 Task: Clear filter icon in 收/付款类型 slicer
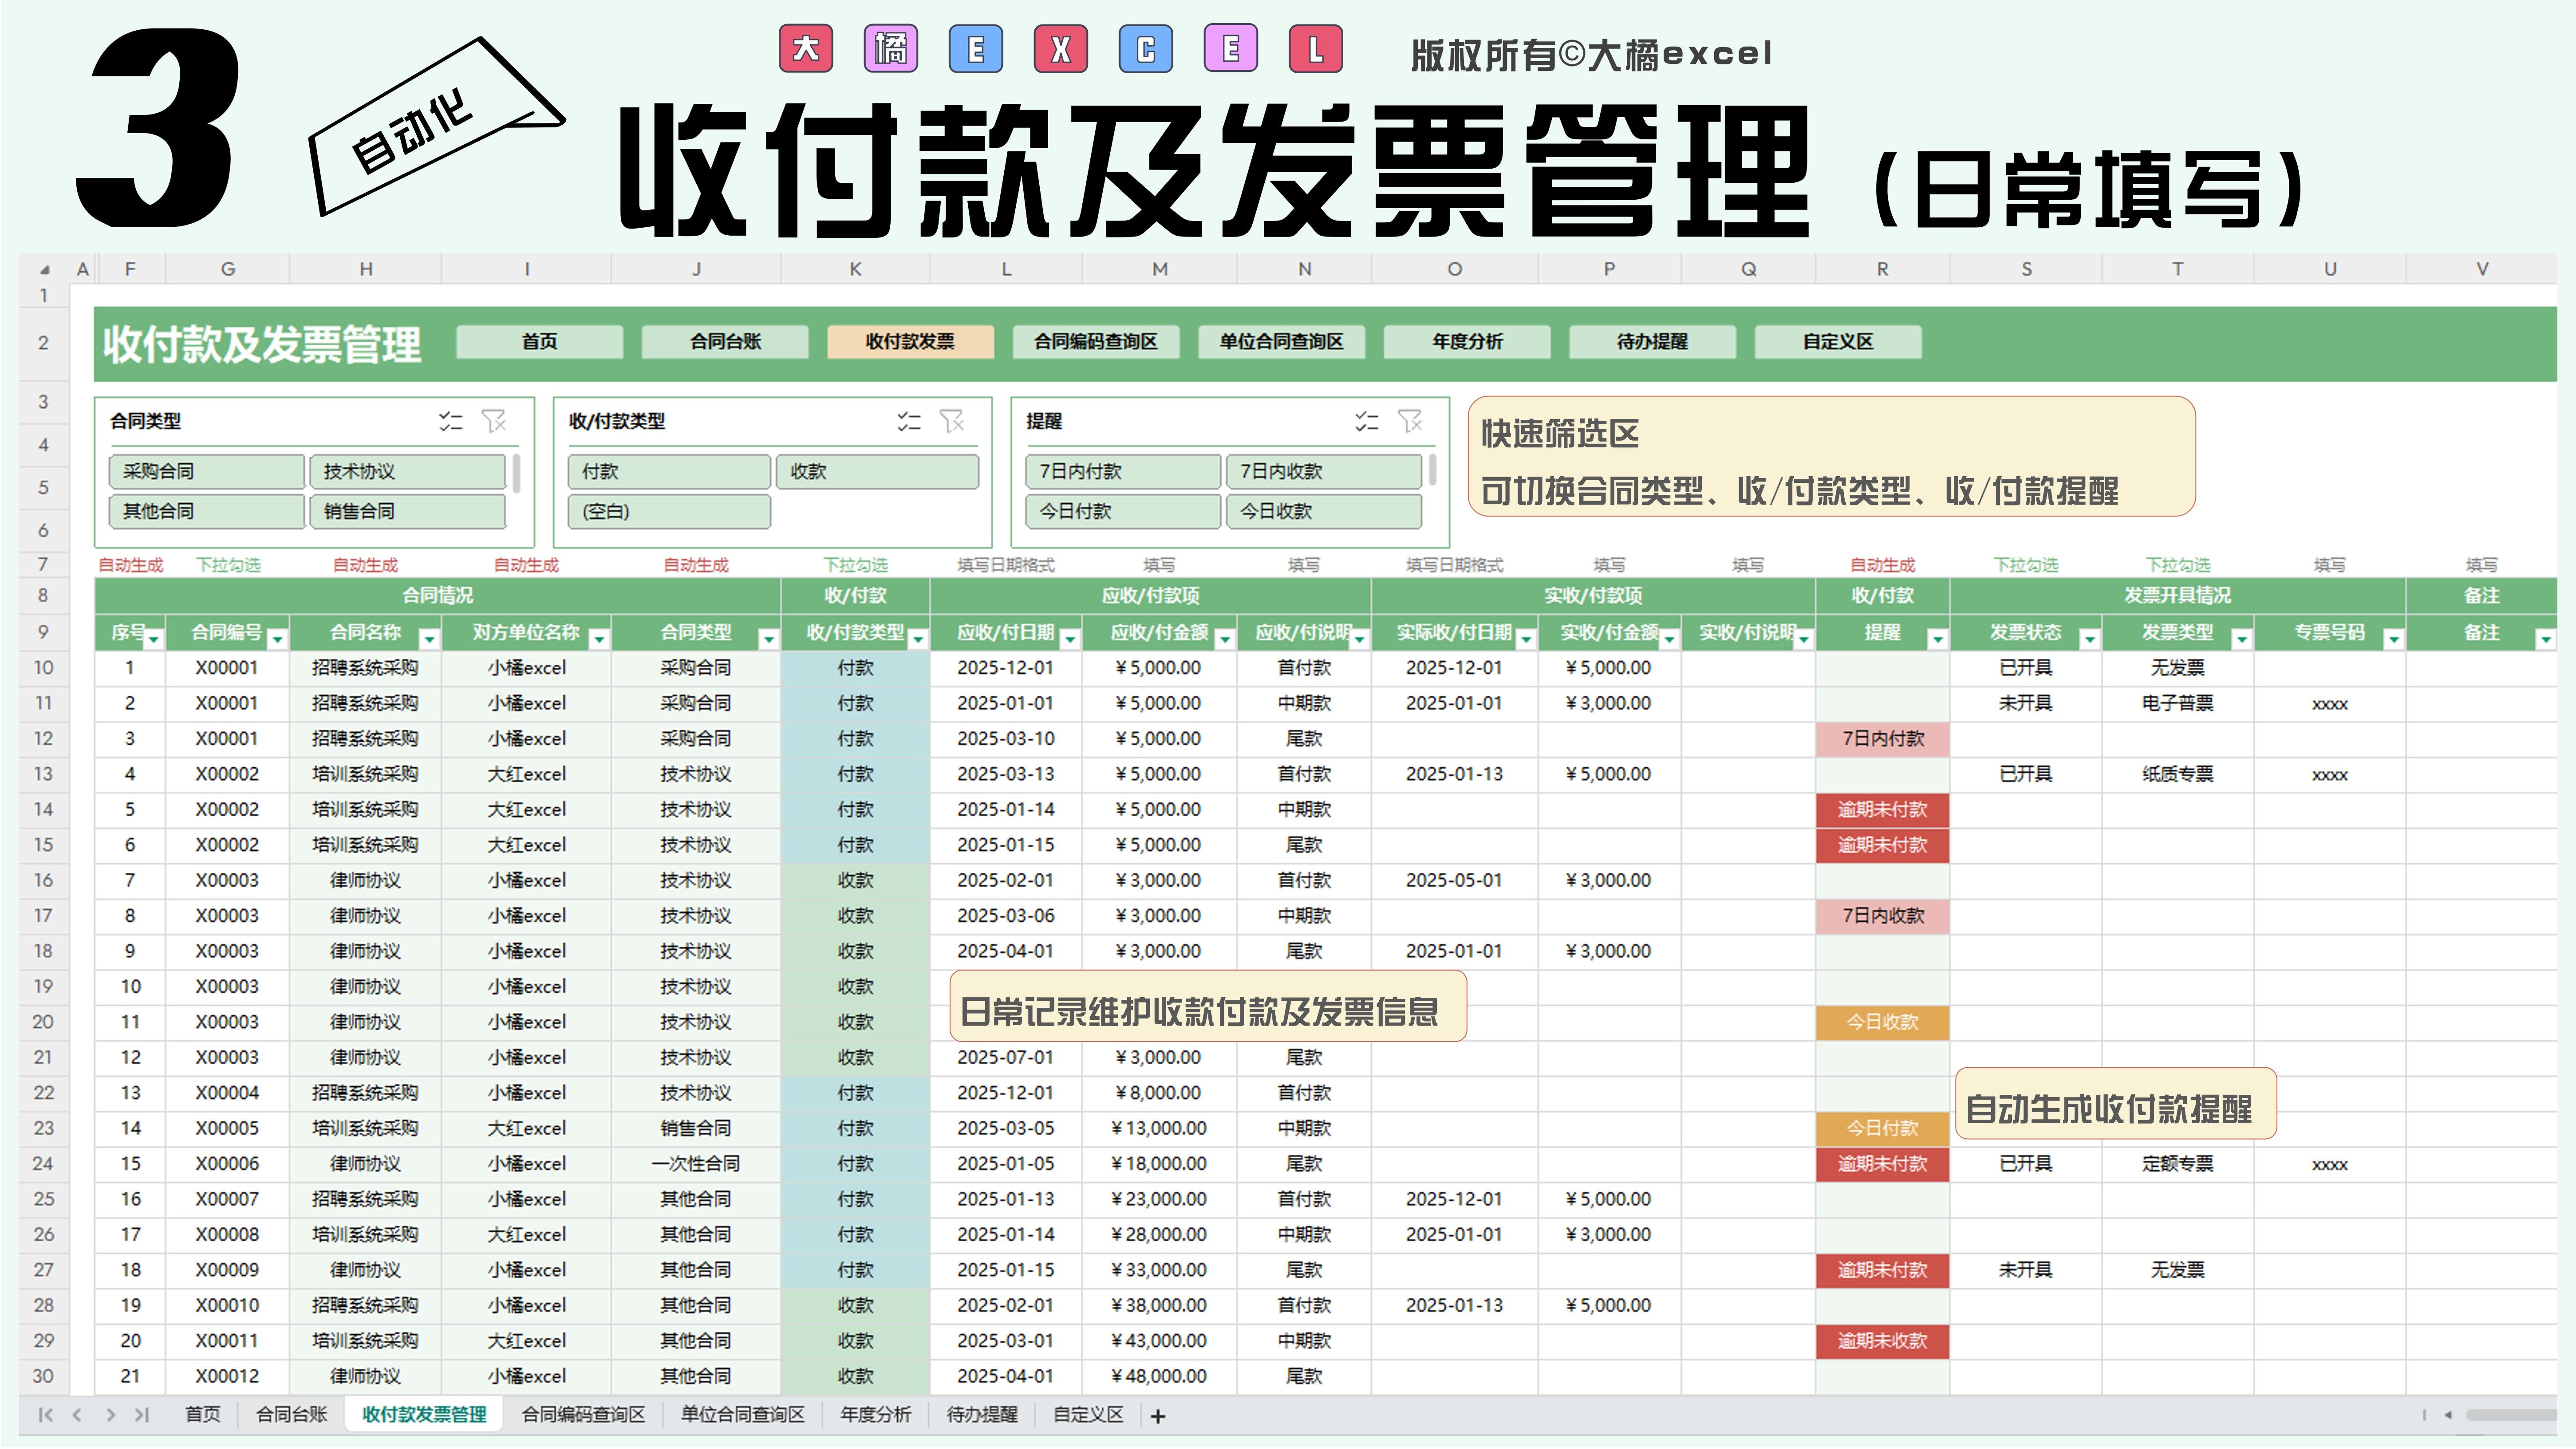point(952,421)
